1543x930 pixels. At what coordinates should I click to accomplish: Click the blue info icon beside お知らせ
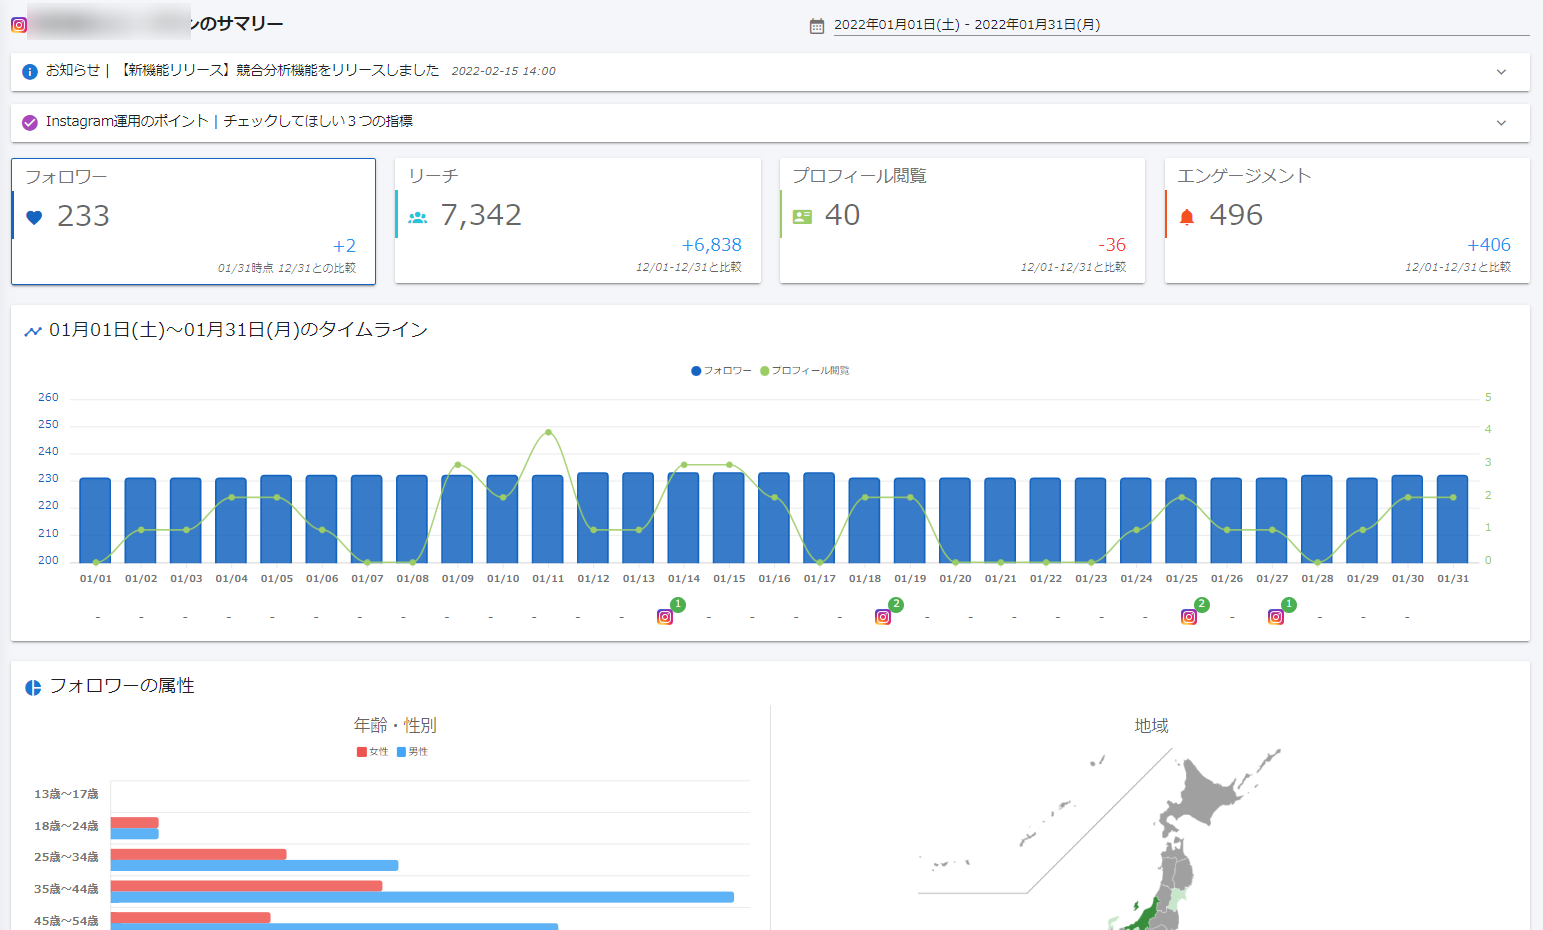30,71
